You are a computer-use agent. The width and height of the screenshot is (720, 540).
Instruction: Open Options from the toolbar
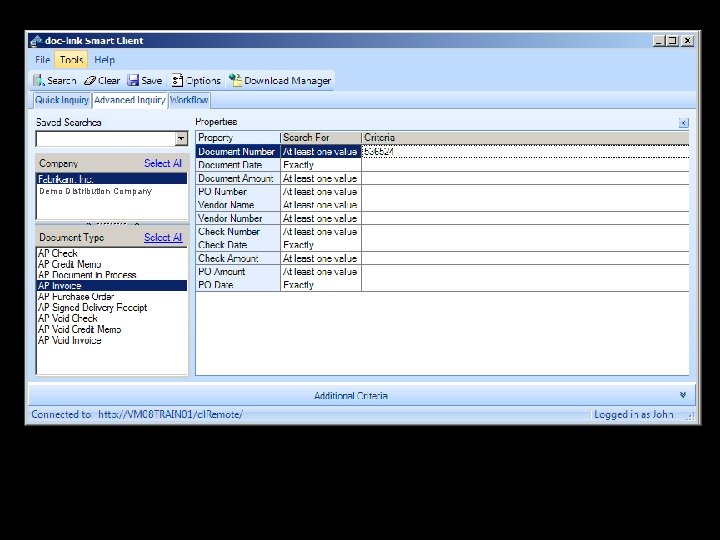[x=196, y=81]
